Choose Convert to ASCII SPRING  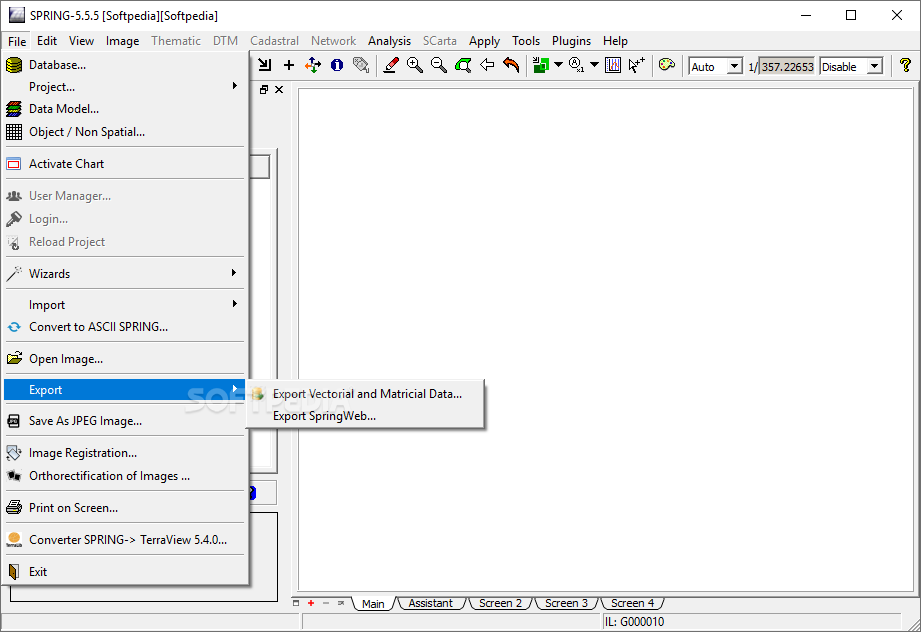pyautogui.click(x=124, y=327)
